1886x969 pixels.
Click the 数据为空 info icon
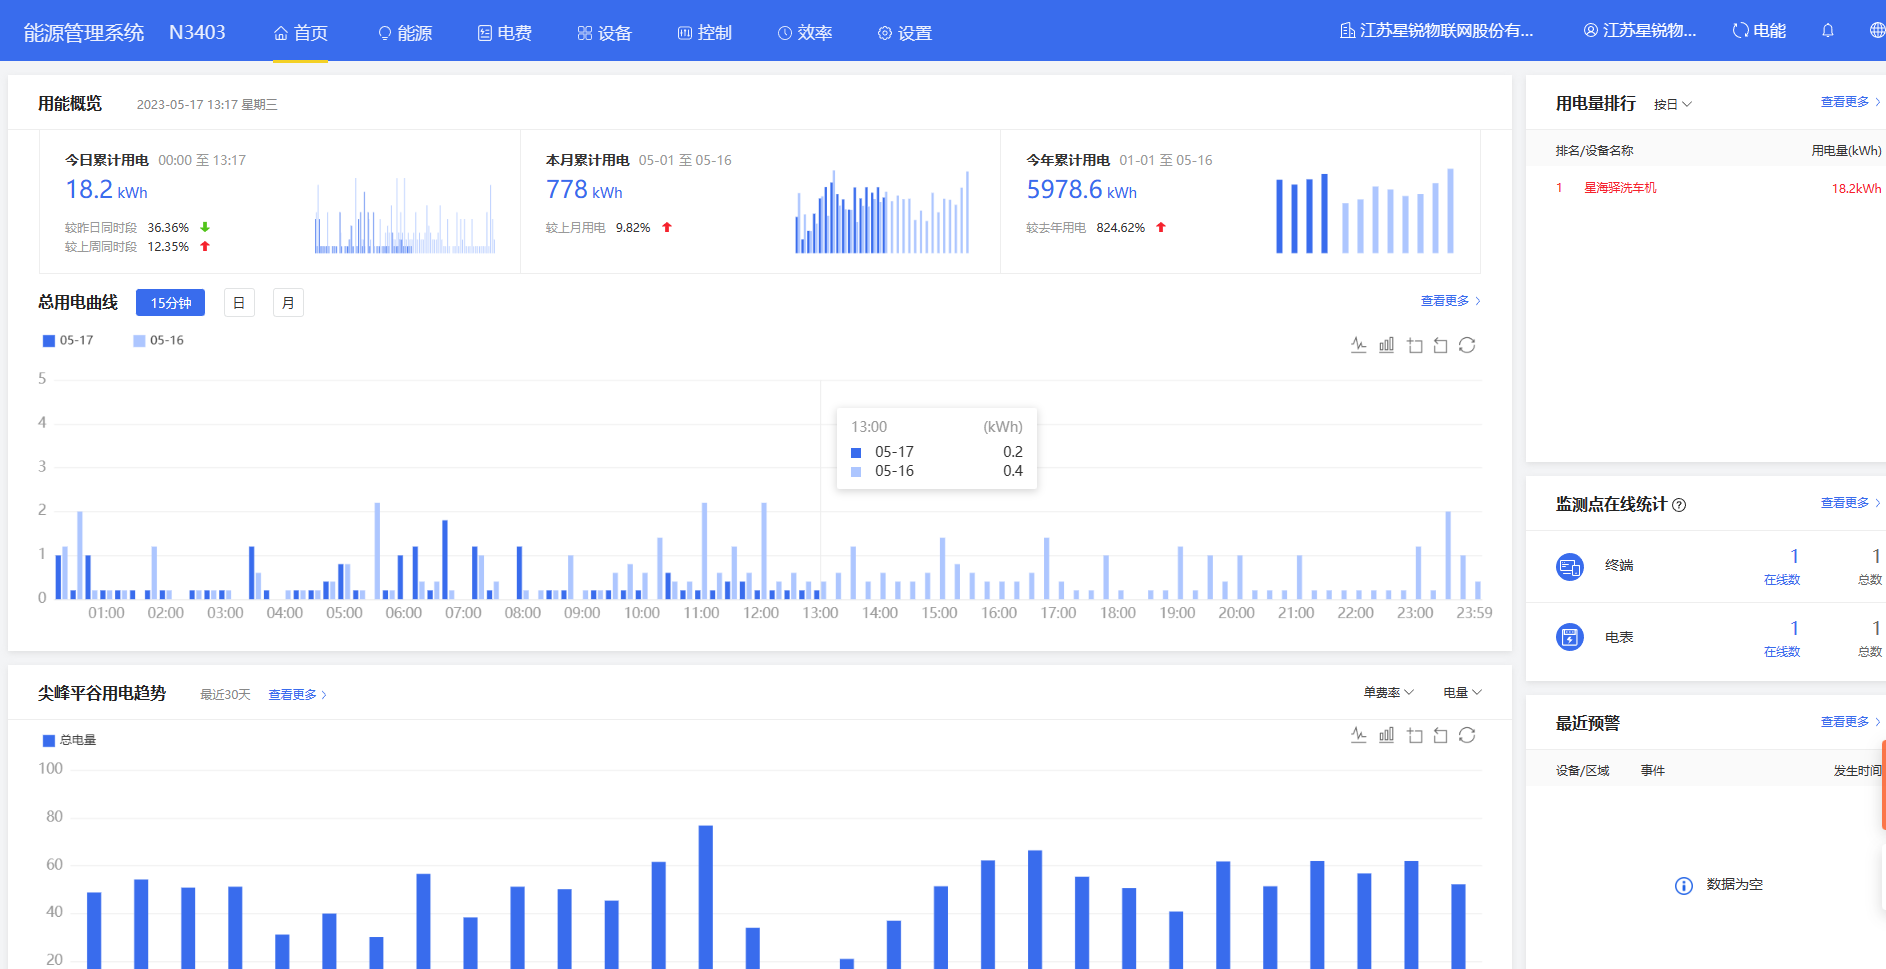pyautogui.click(x=1684, y=886)
